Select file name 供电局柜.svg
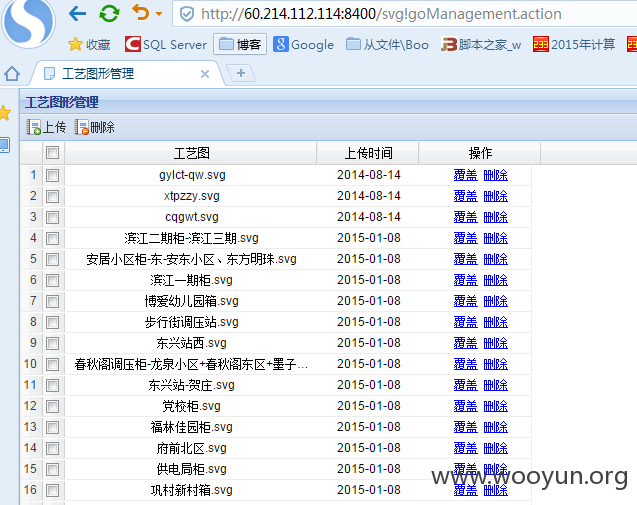Image resolution: width=637 pixels, height=505 pixels. pyautogui.click(x=191, y=469)
